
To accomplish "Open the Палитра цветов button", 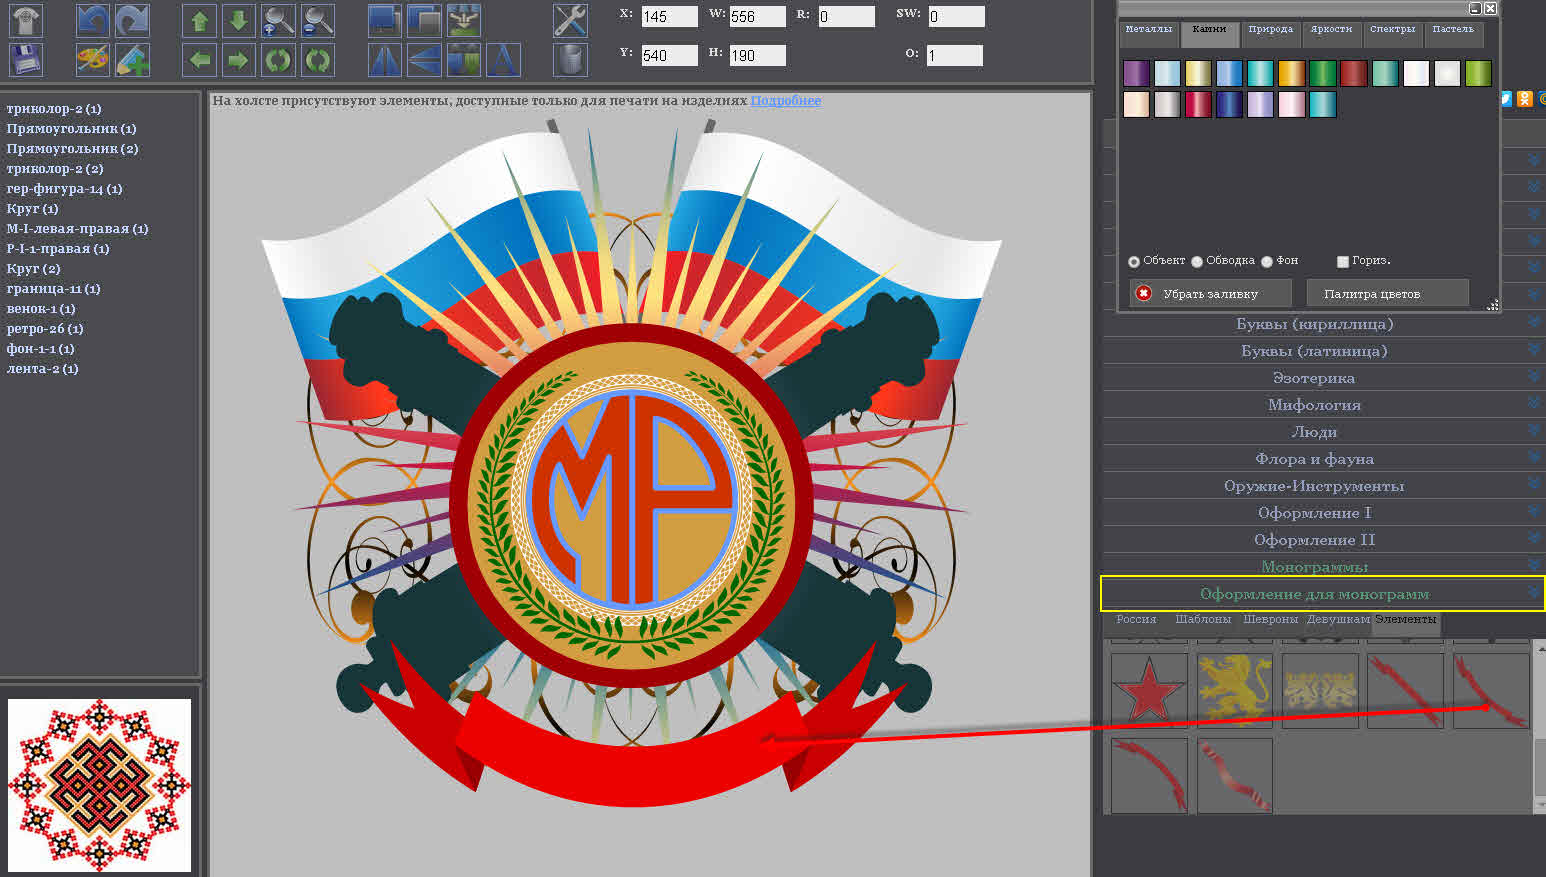I will click(x=1388, y=294).
